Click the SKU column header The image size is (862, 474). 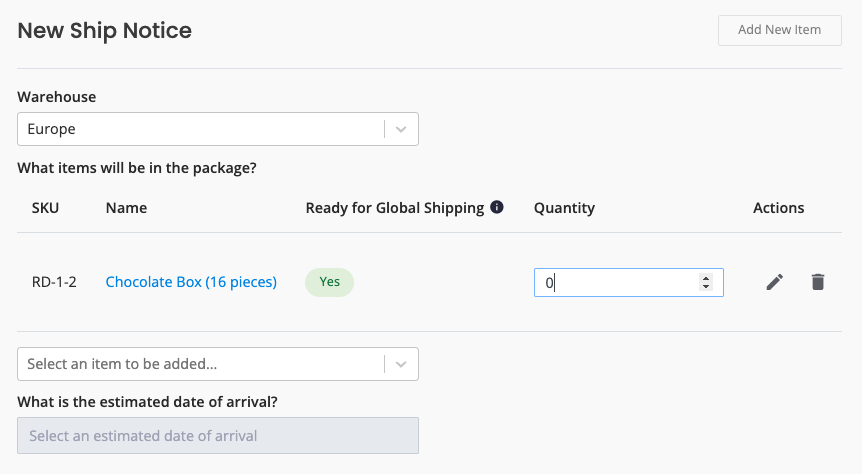(x=45, y=208)
